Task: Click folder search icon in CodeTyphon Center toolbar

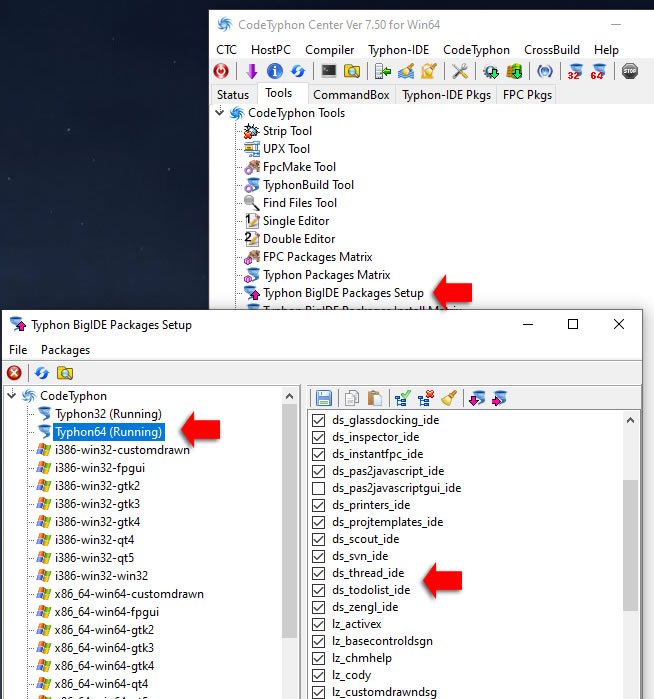Action: pos(352,71)
